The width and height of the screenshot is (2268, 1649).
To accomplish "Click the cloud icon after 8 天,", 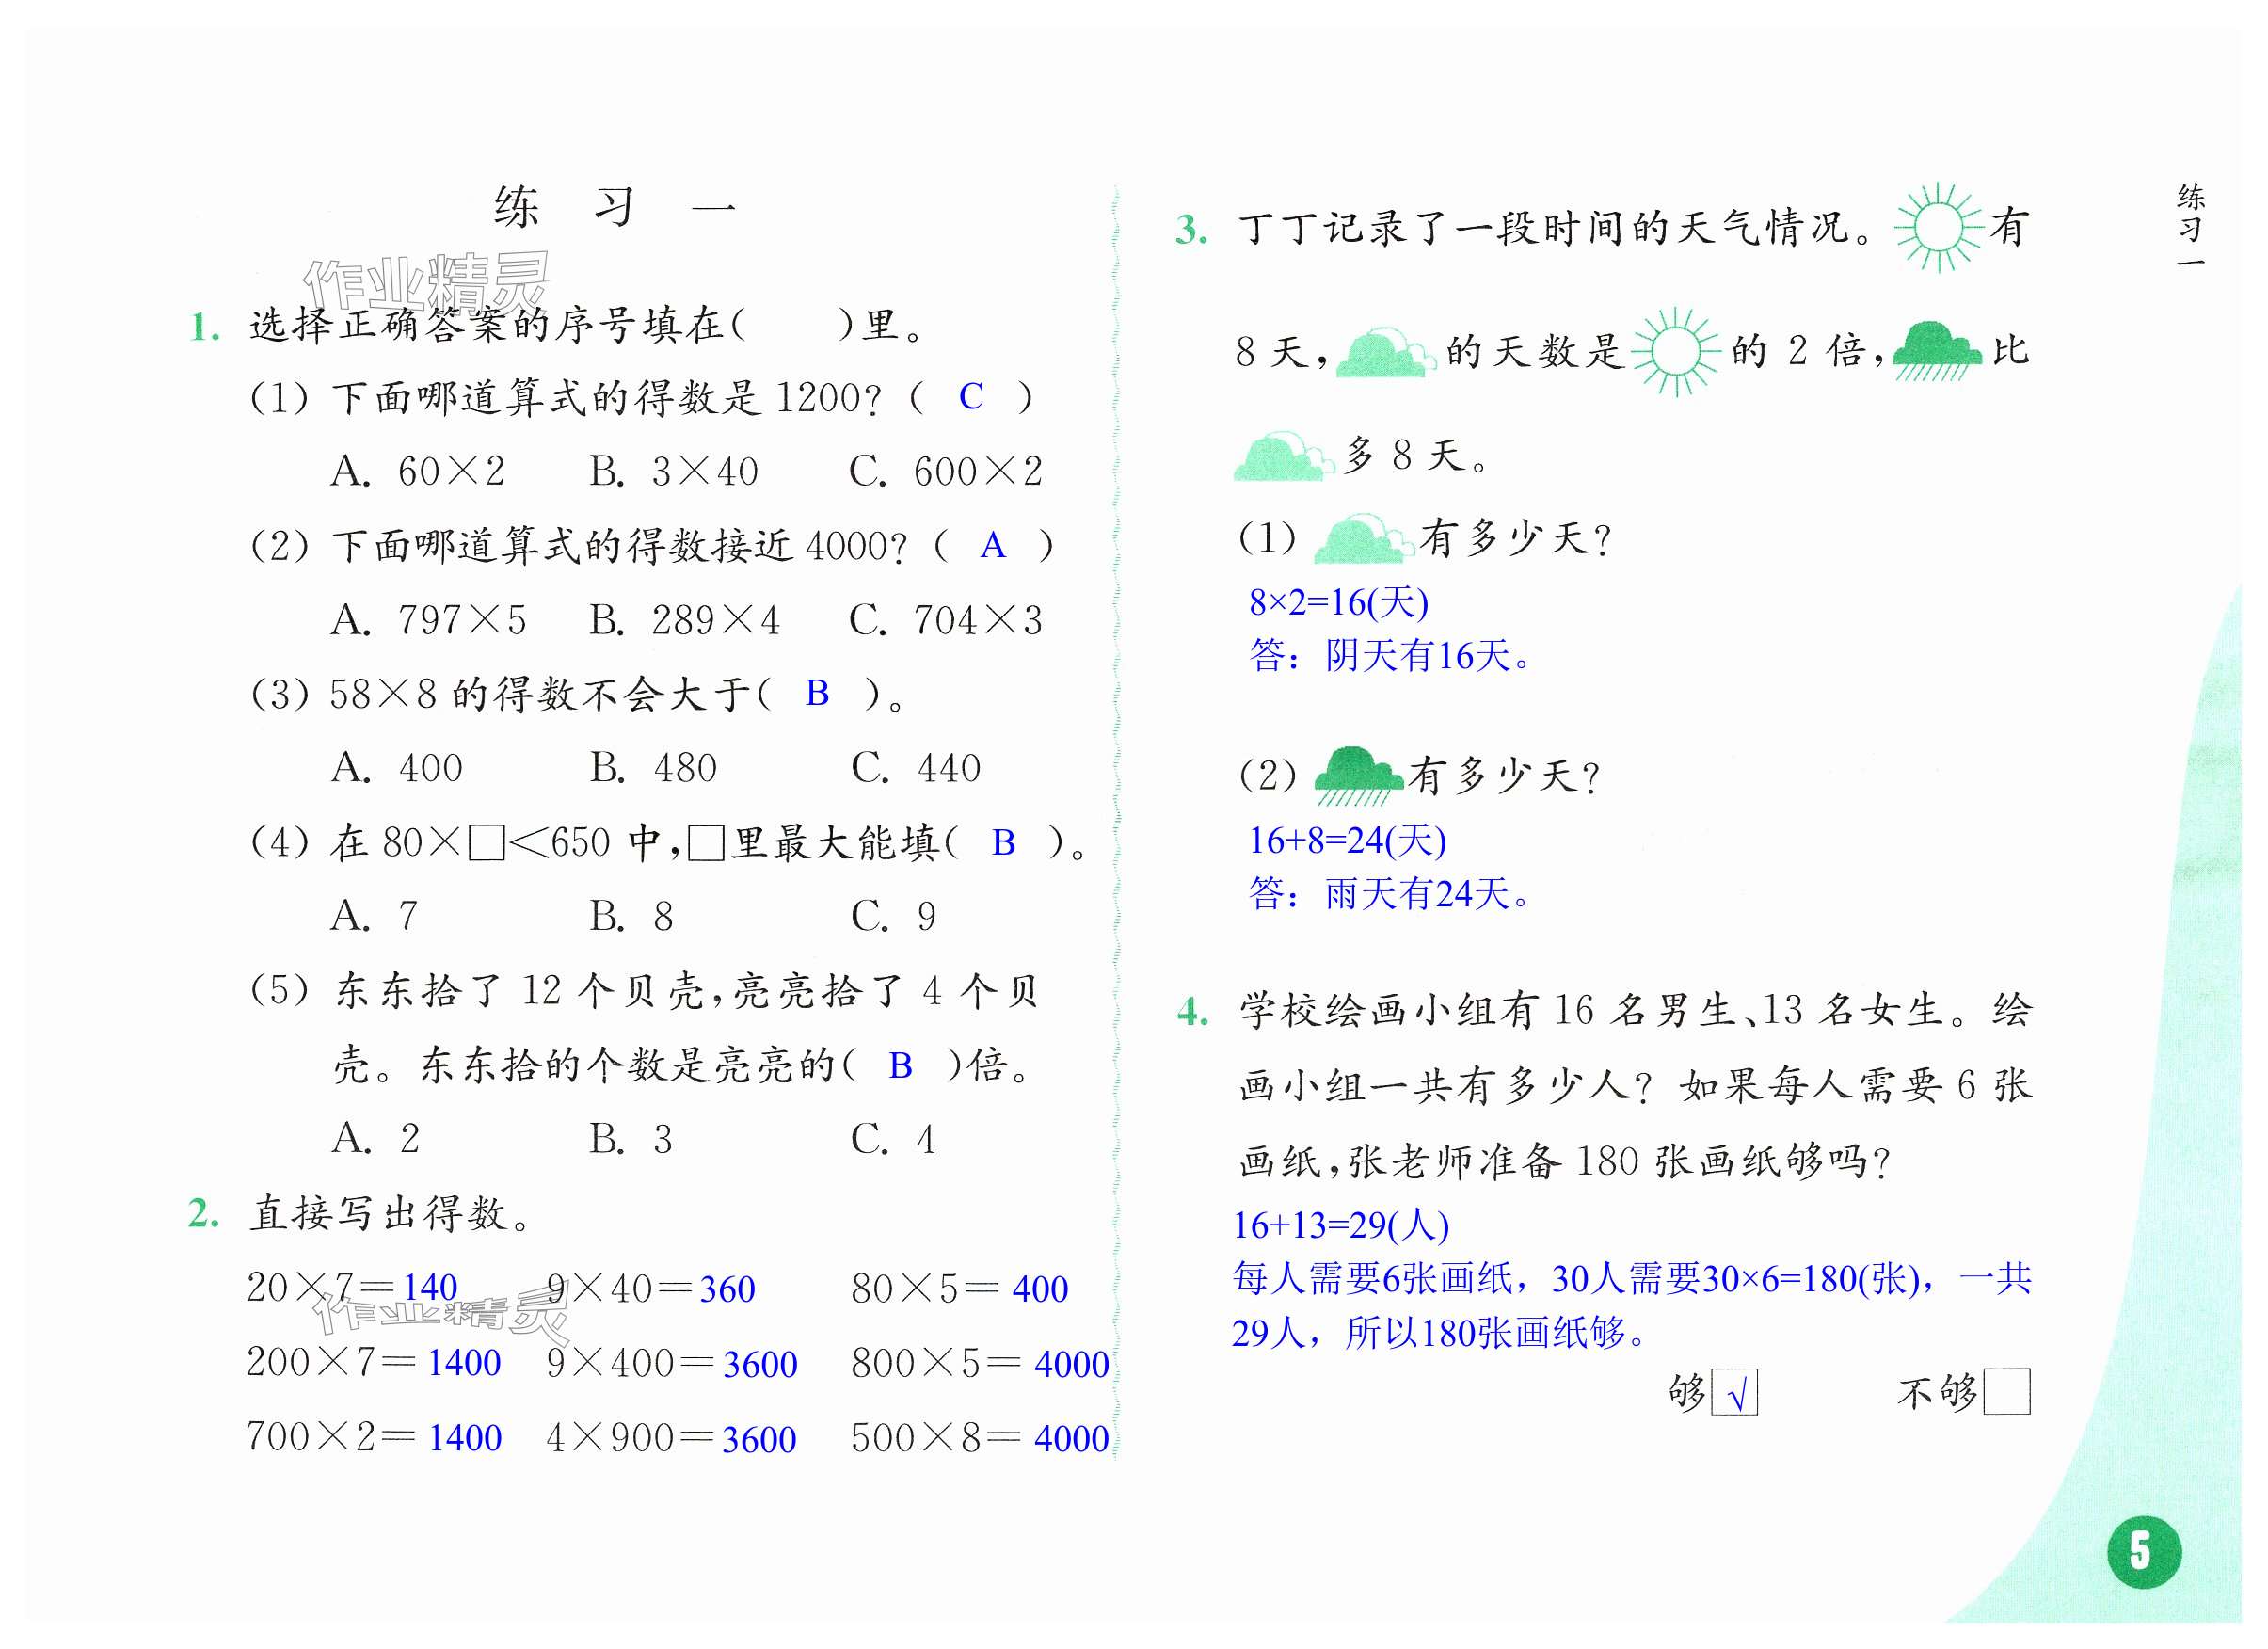I will [1386, 352].
